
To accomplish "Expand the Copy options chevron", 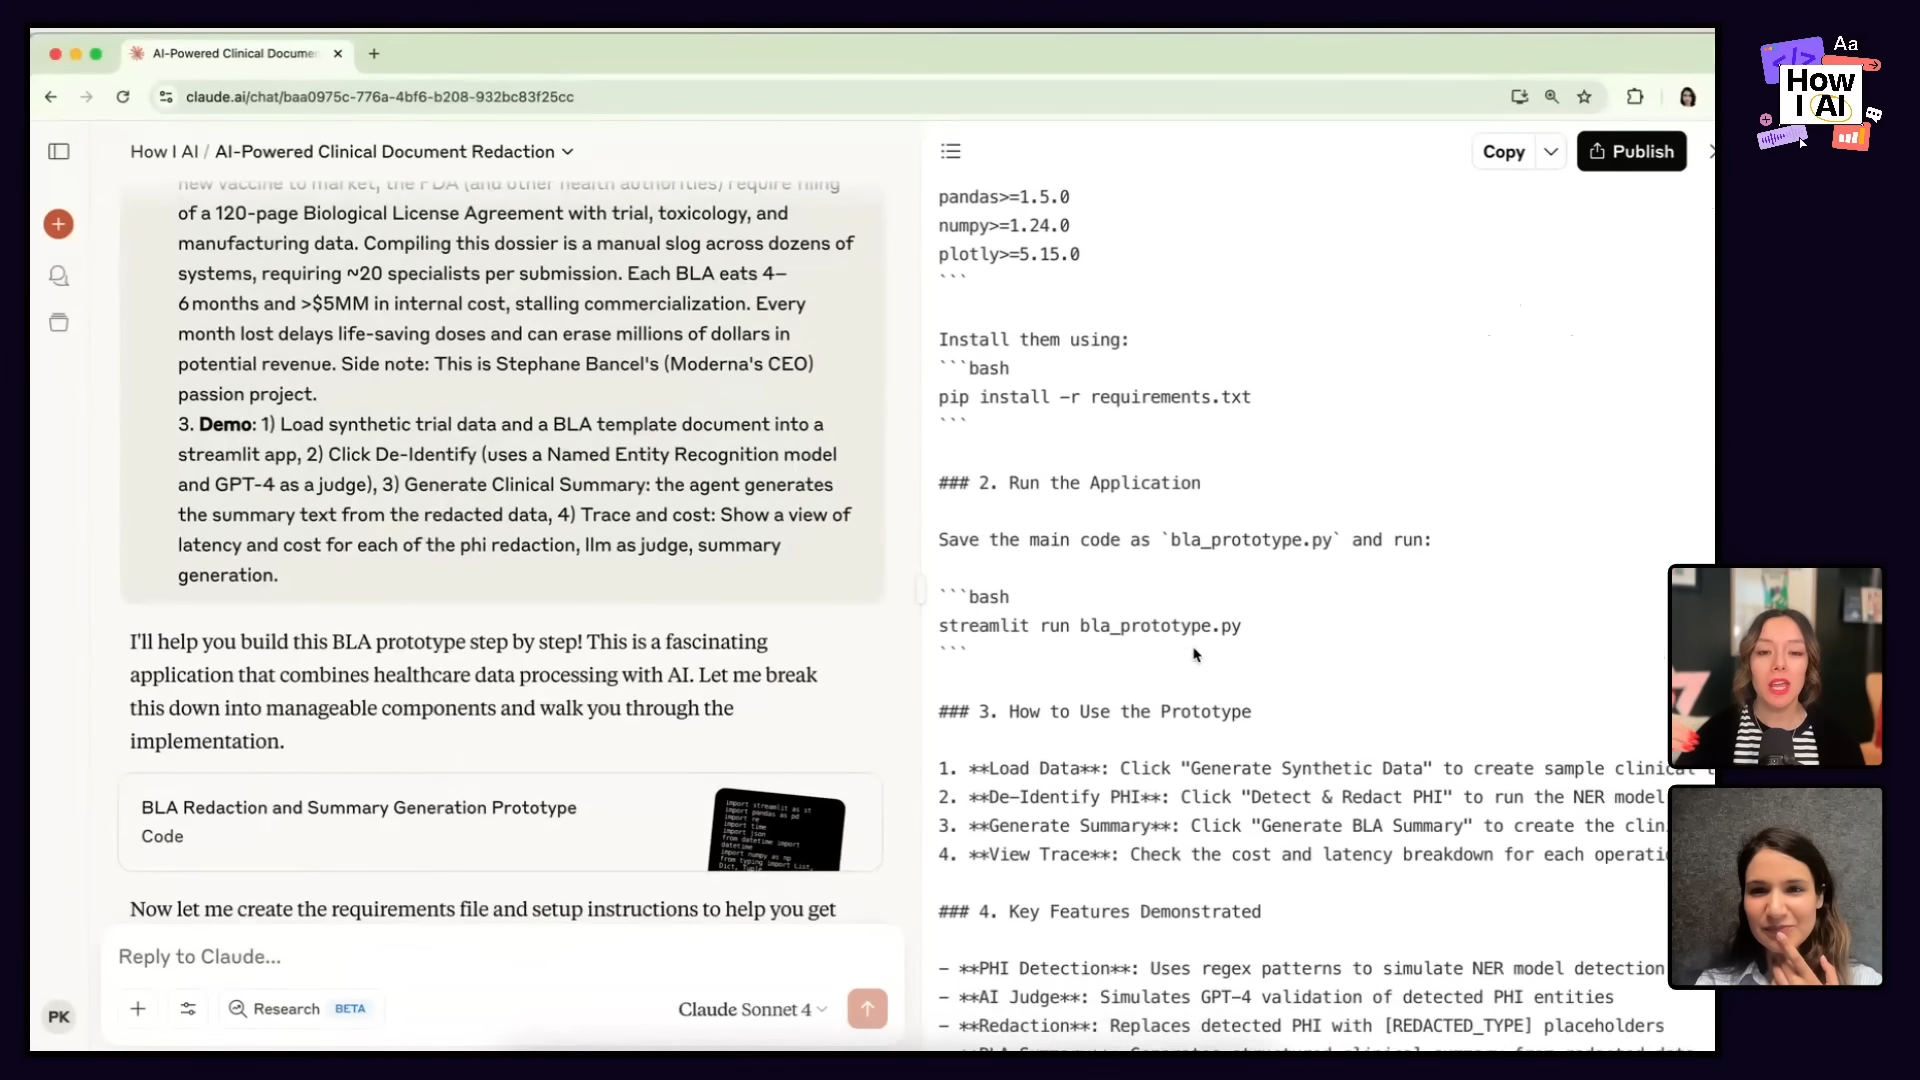I will click(1551, 151).
